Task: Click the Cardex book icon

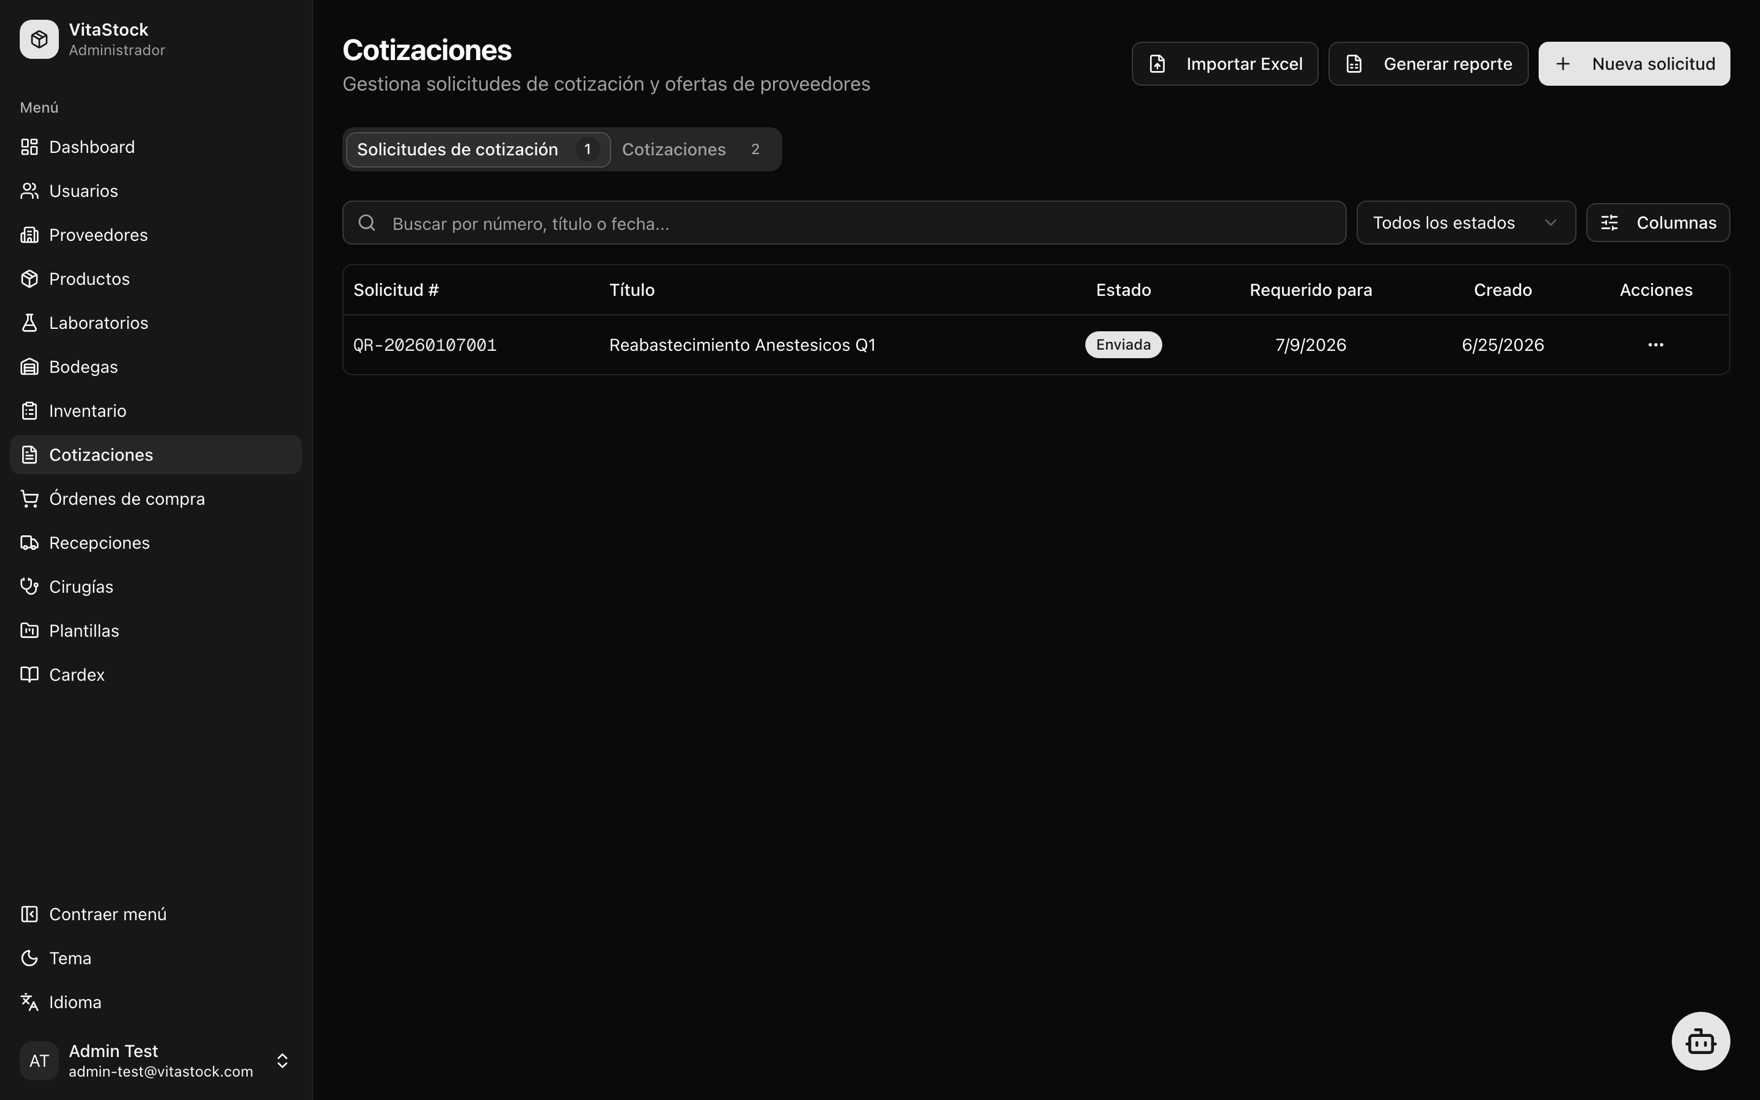Action: click(x=29, y=675)
